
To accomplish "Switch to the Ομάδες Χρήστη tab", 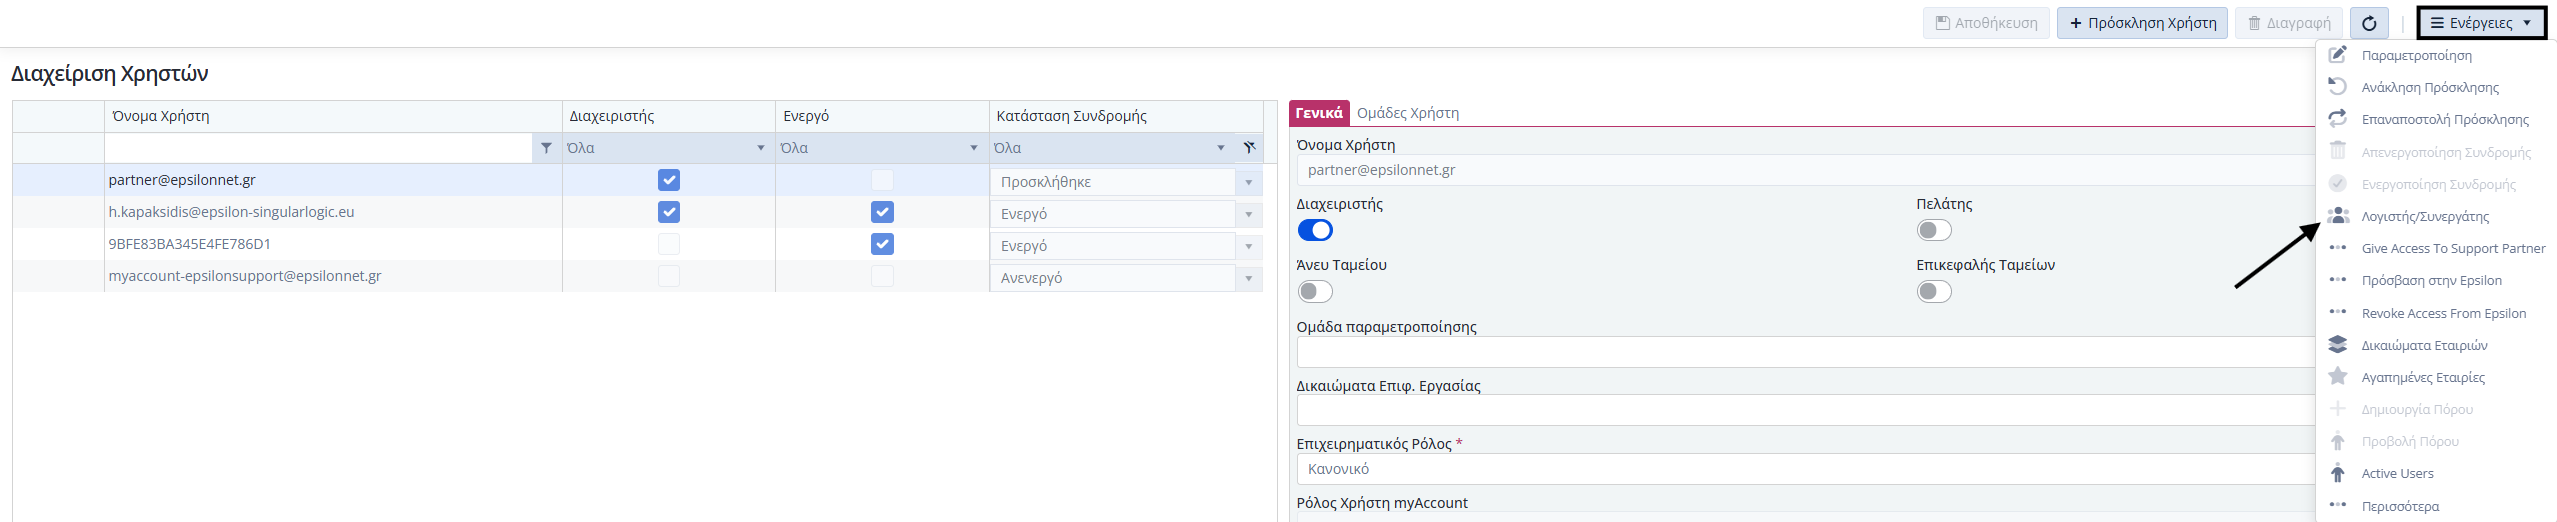I will coord(1407,113).
